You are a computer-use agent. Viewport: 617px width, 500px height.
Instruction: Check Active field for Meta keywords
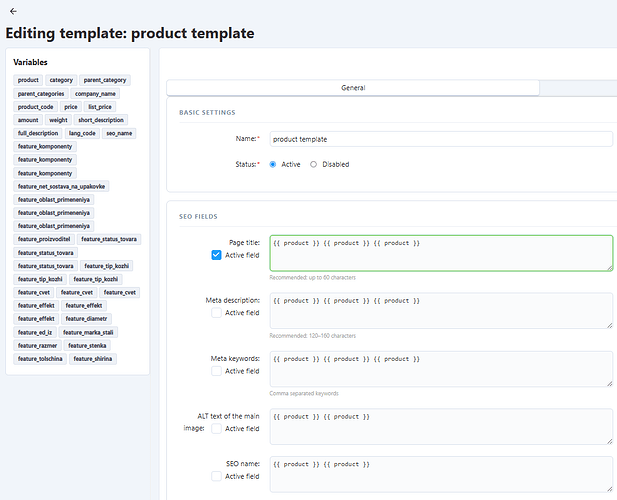(x=216, y=371)
